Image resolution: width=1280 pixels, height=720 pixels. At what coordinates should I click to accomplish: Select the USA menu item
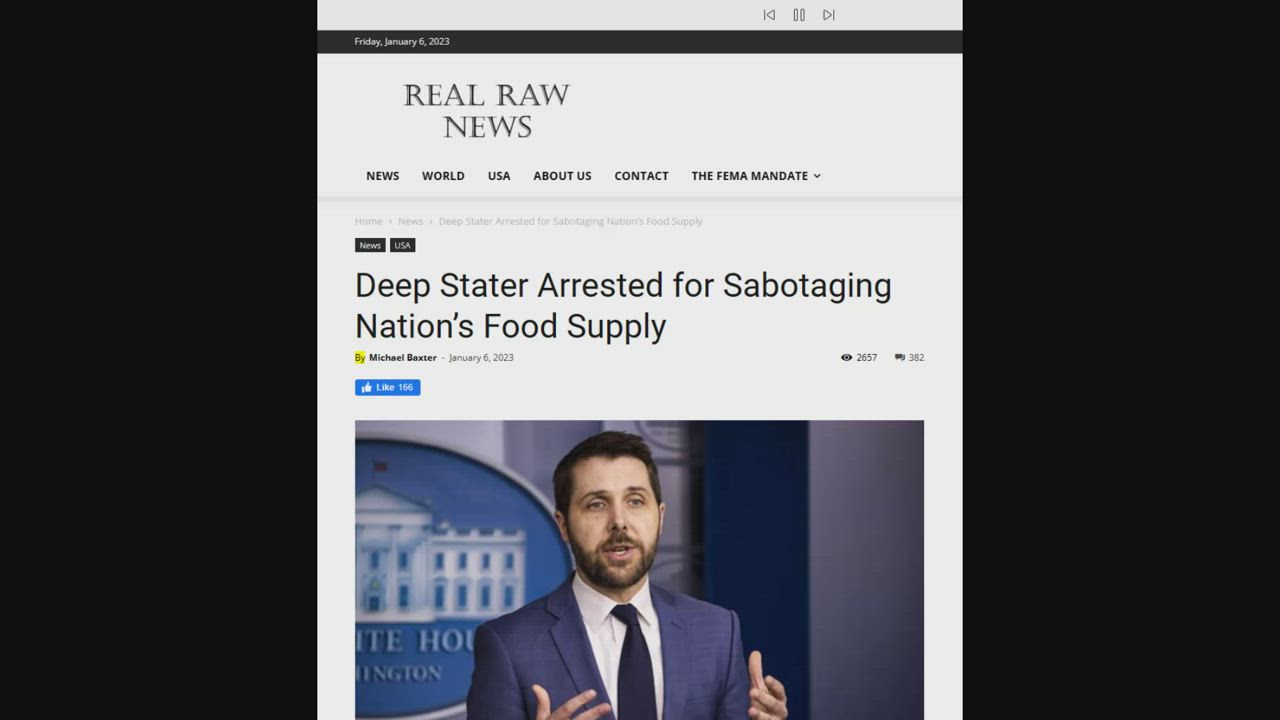coord(499,176)
